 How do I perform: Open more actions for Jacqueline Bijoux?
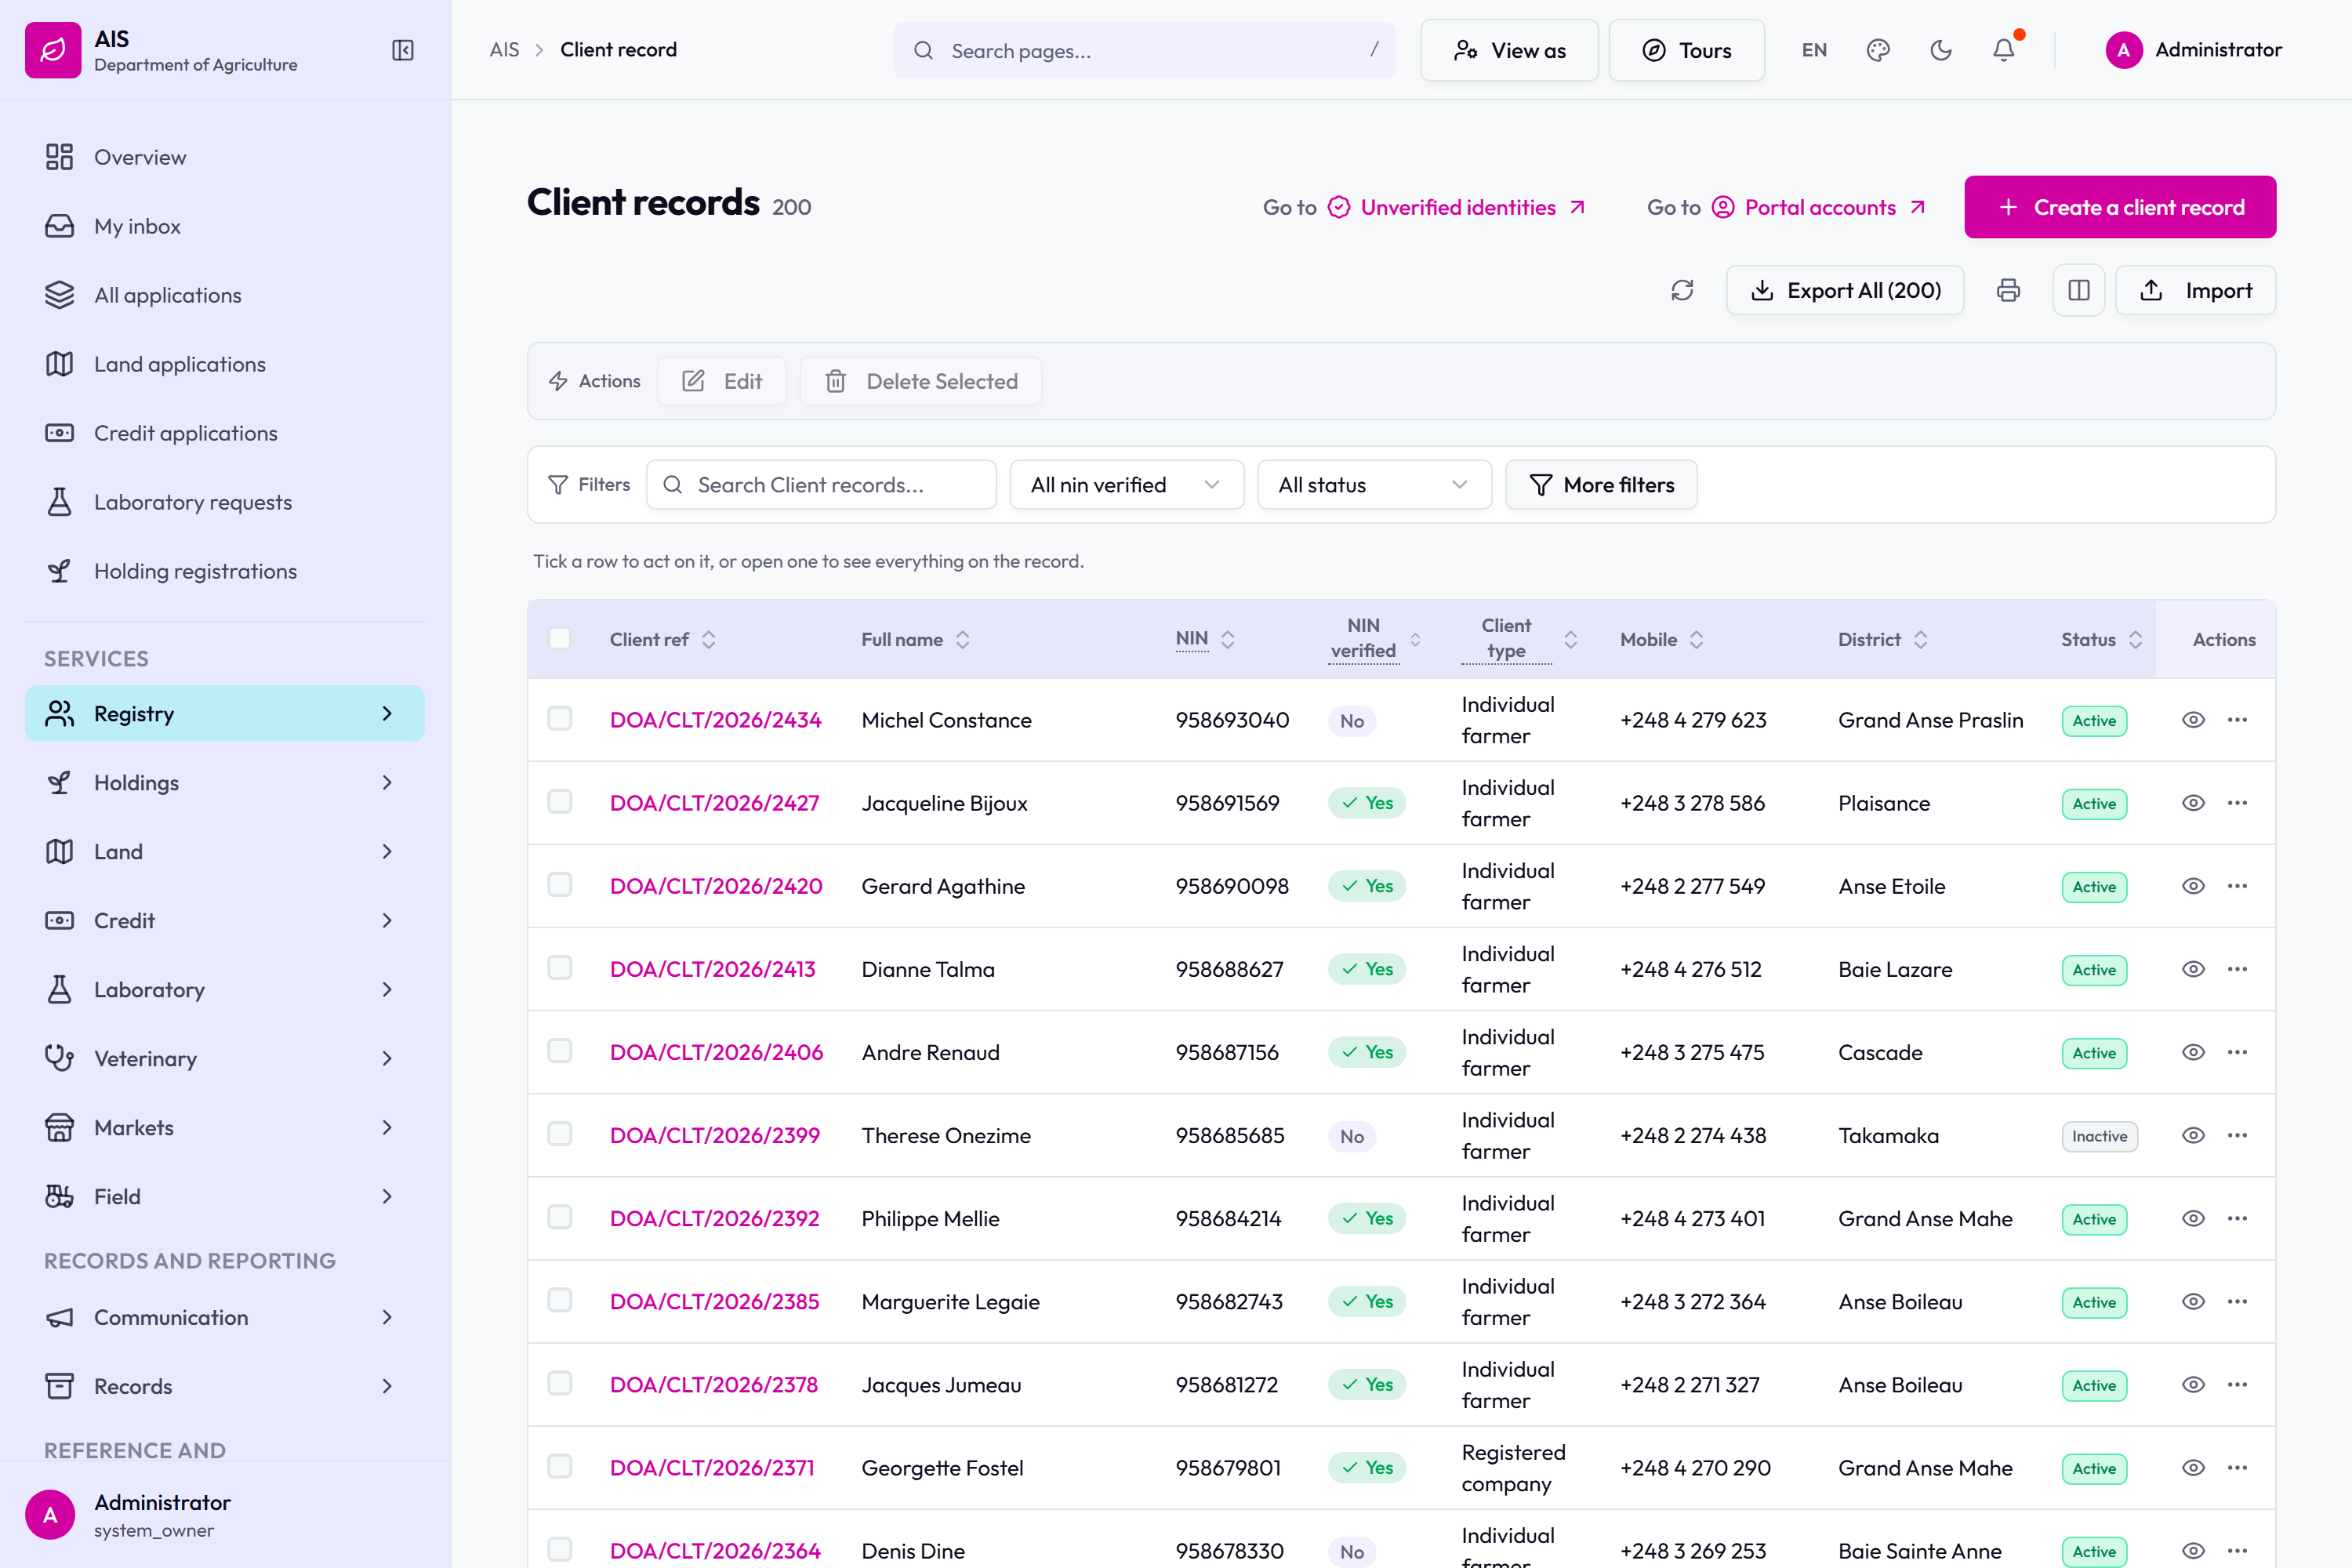point(2237,803)
